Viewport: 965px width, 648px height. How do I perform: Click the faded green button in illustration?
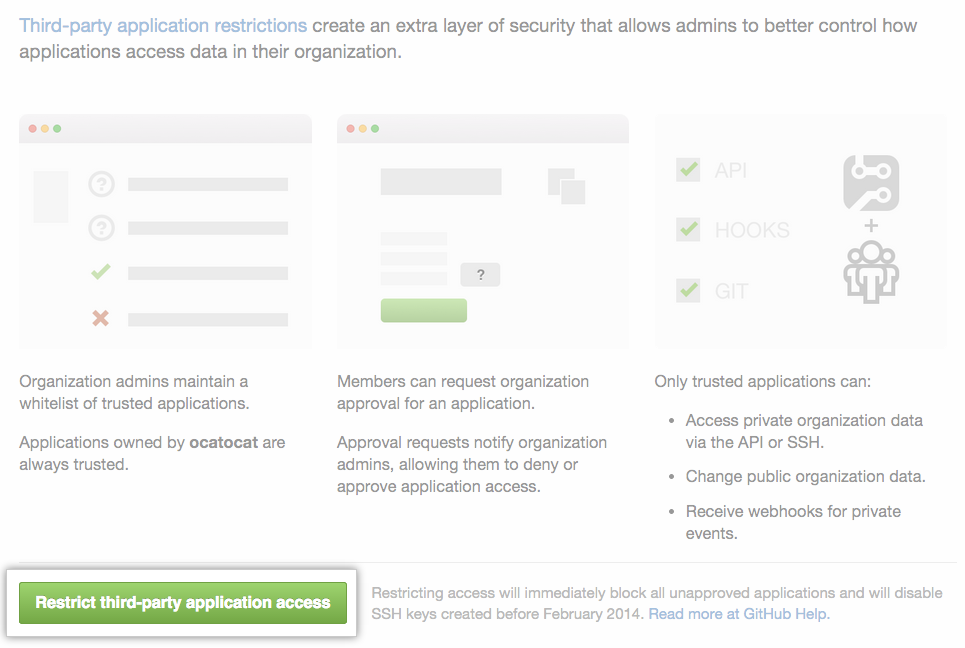click(x=424, y=310)
